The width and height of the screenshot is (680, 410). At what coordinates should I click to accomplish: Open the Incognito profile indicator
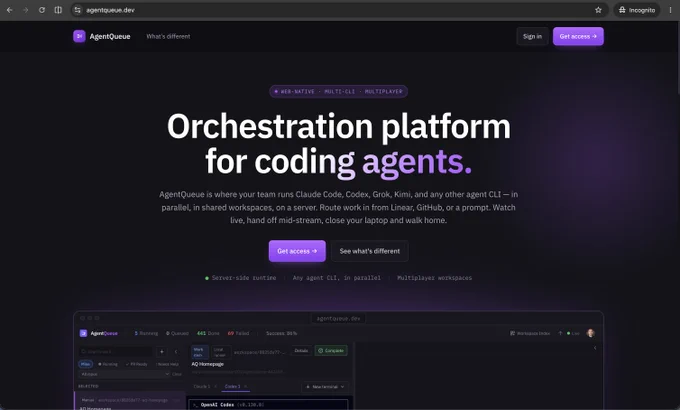pos(637,10)
